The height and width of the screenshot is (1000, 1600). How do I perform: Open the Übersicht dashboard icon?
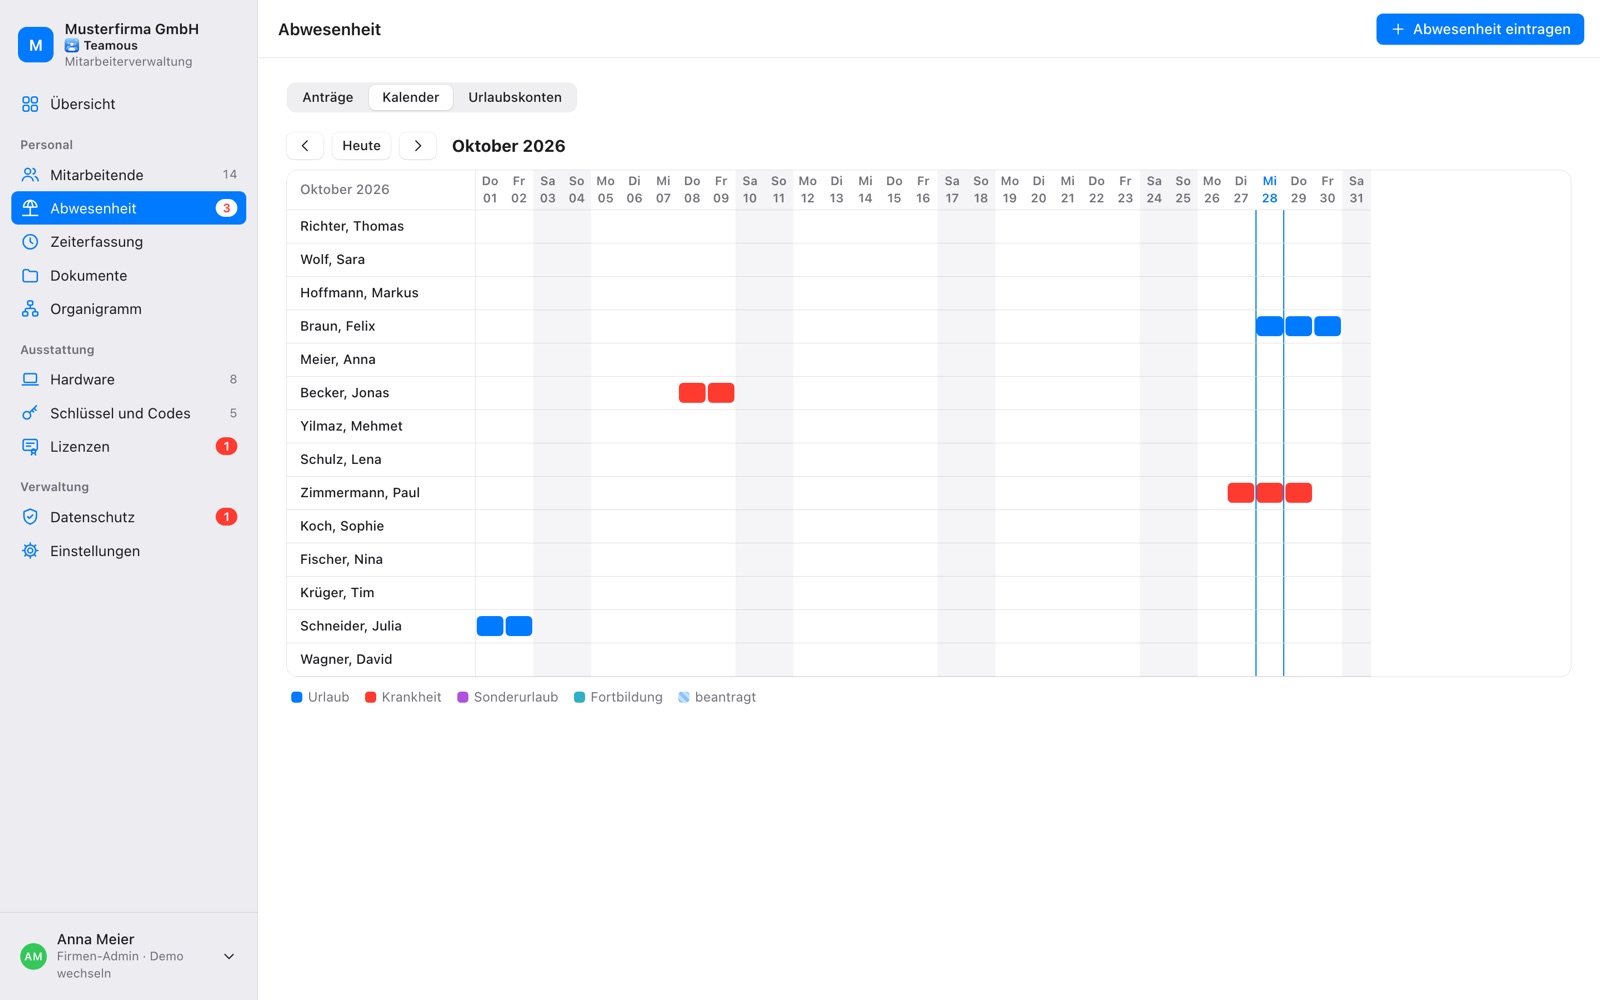click(30, 104)
